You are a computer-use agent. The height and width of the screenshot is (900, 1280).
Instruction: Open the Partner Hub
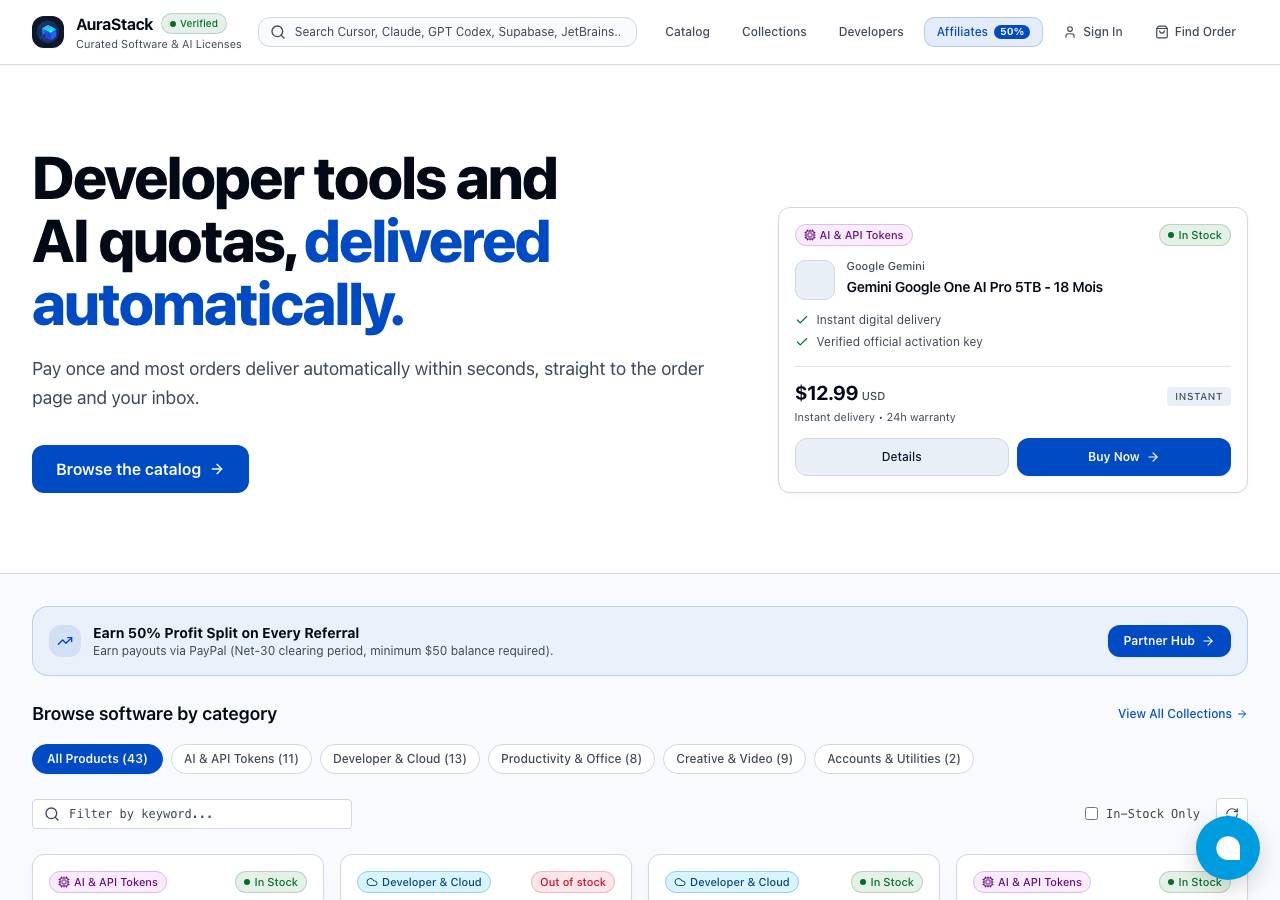click(x=1169, y=641)
